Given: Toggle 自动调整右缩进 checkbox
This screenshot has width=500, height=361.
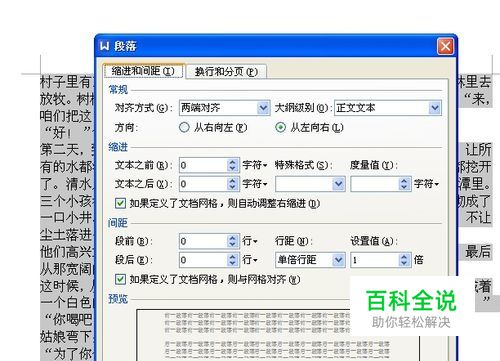Looking at the screenshot, I should pos(120,203).
